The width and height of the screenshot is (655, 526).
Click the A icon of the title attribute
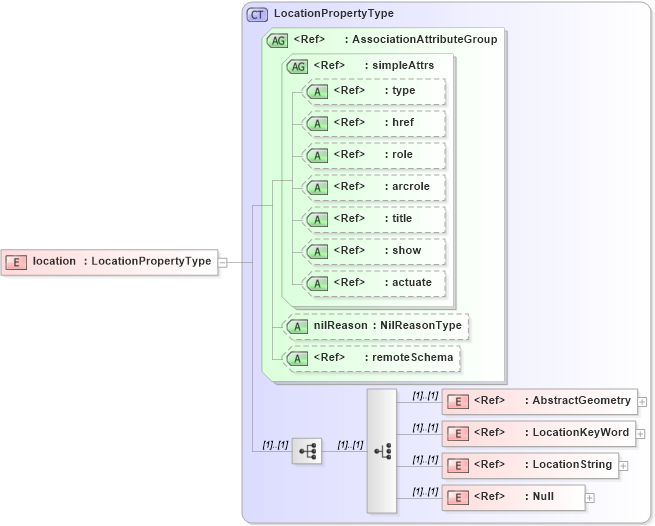317,220
